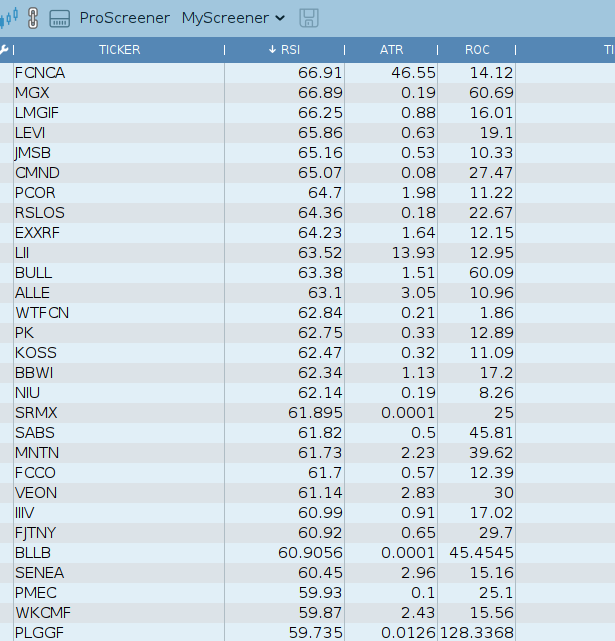
Task: Open the VEON ticker row
Action: click(36, 493)
